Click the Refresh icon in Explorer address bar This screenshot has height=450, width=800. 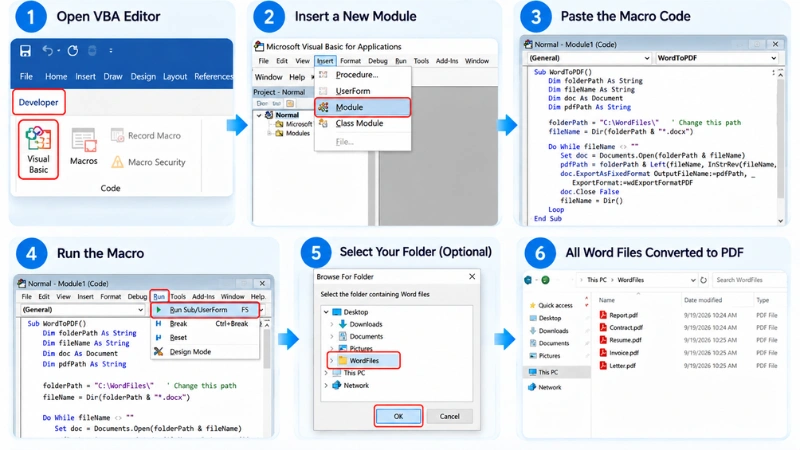pyautogui.click(x=704, y=280)
